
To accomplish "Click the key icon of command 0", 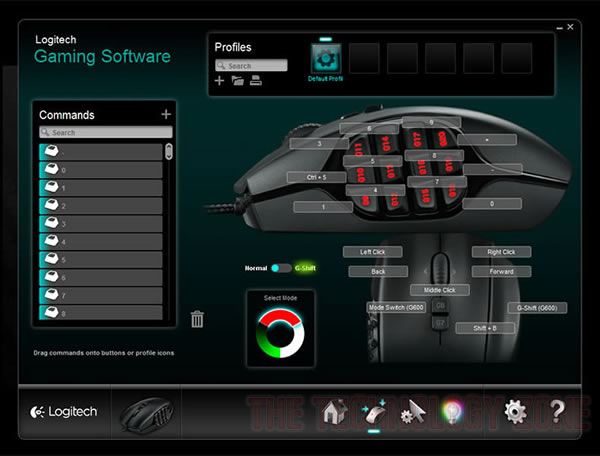I will point(51,169).
